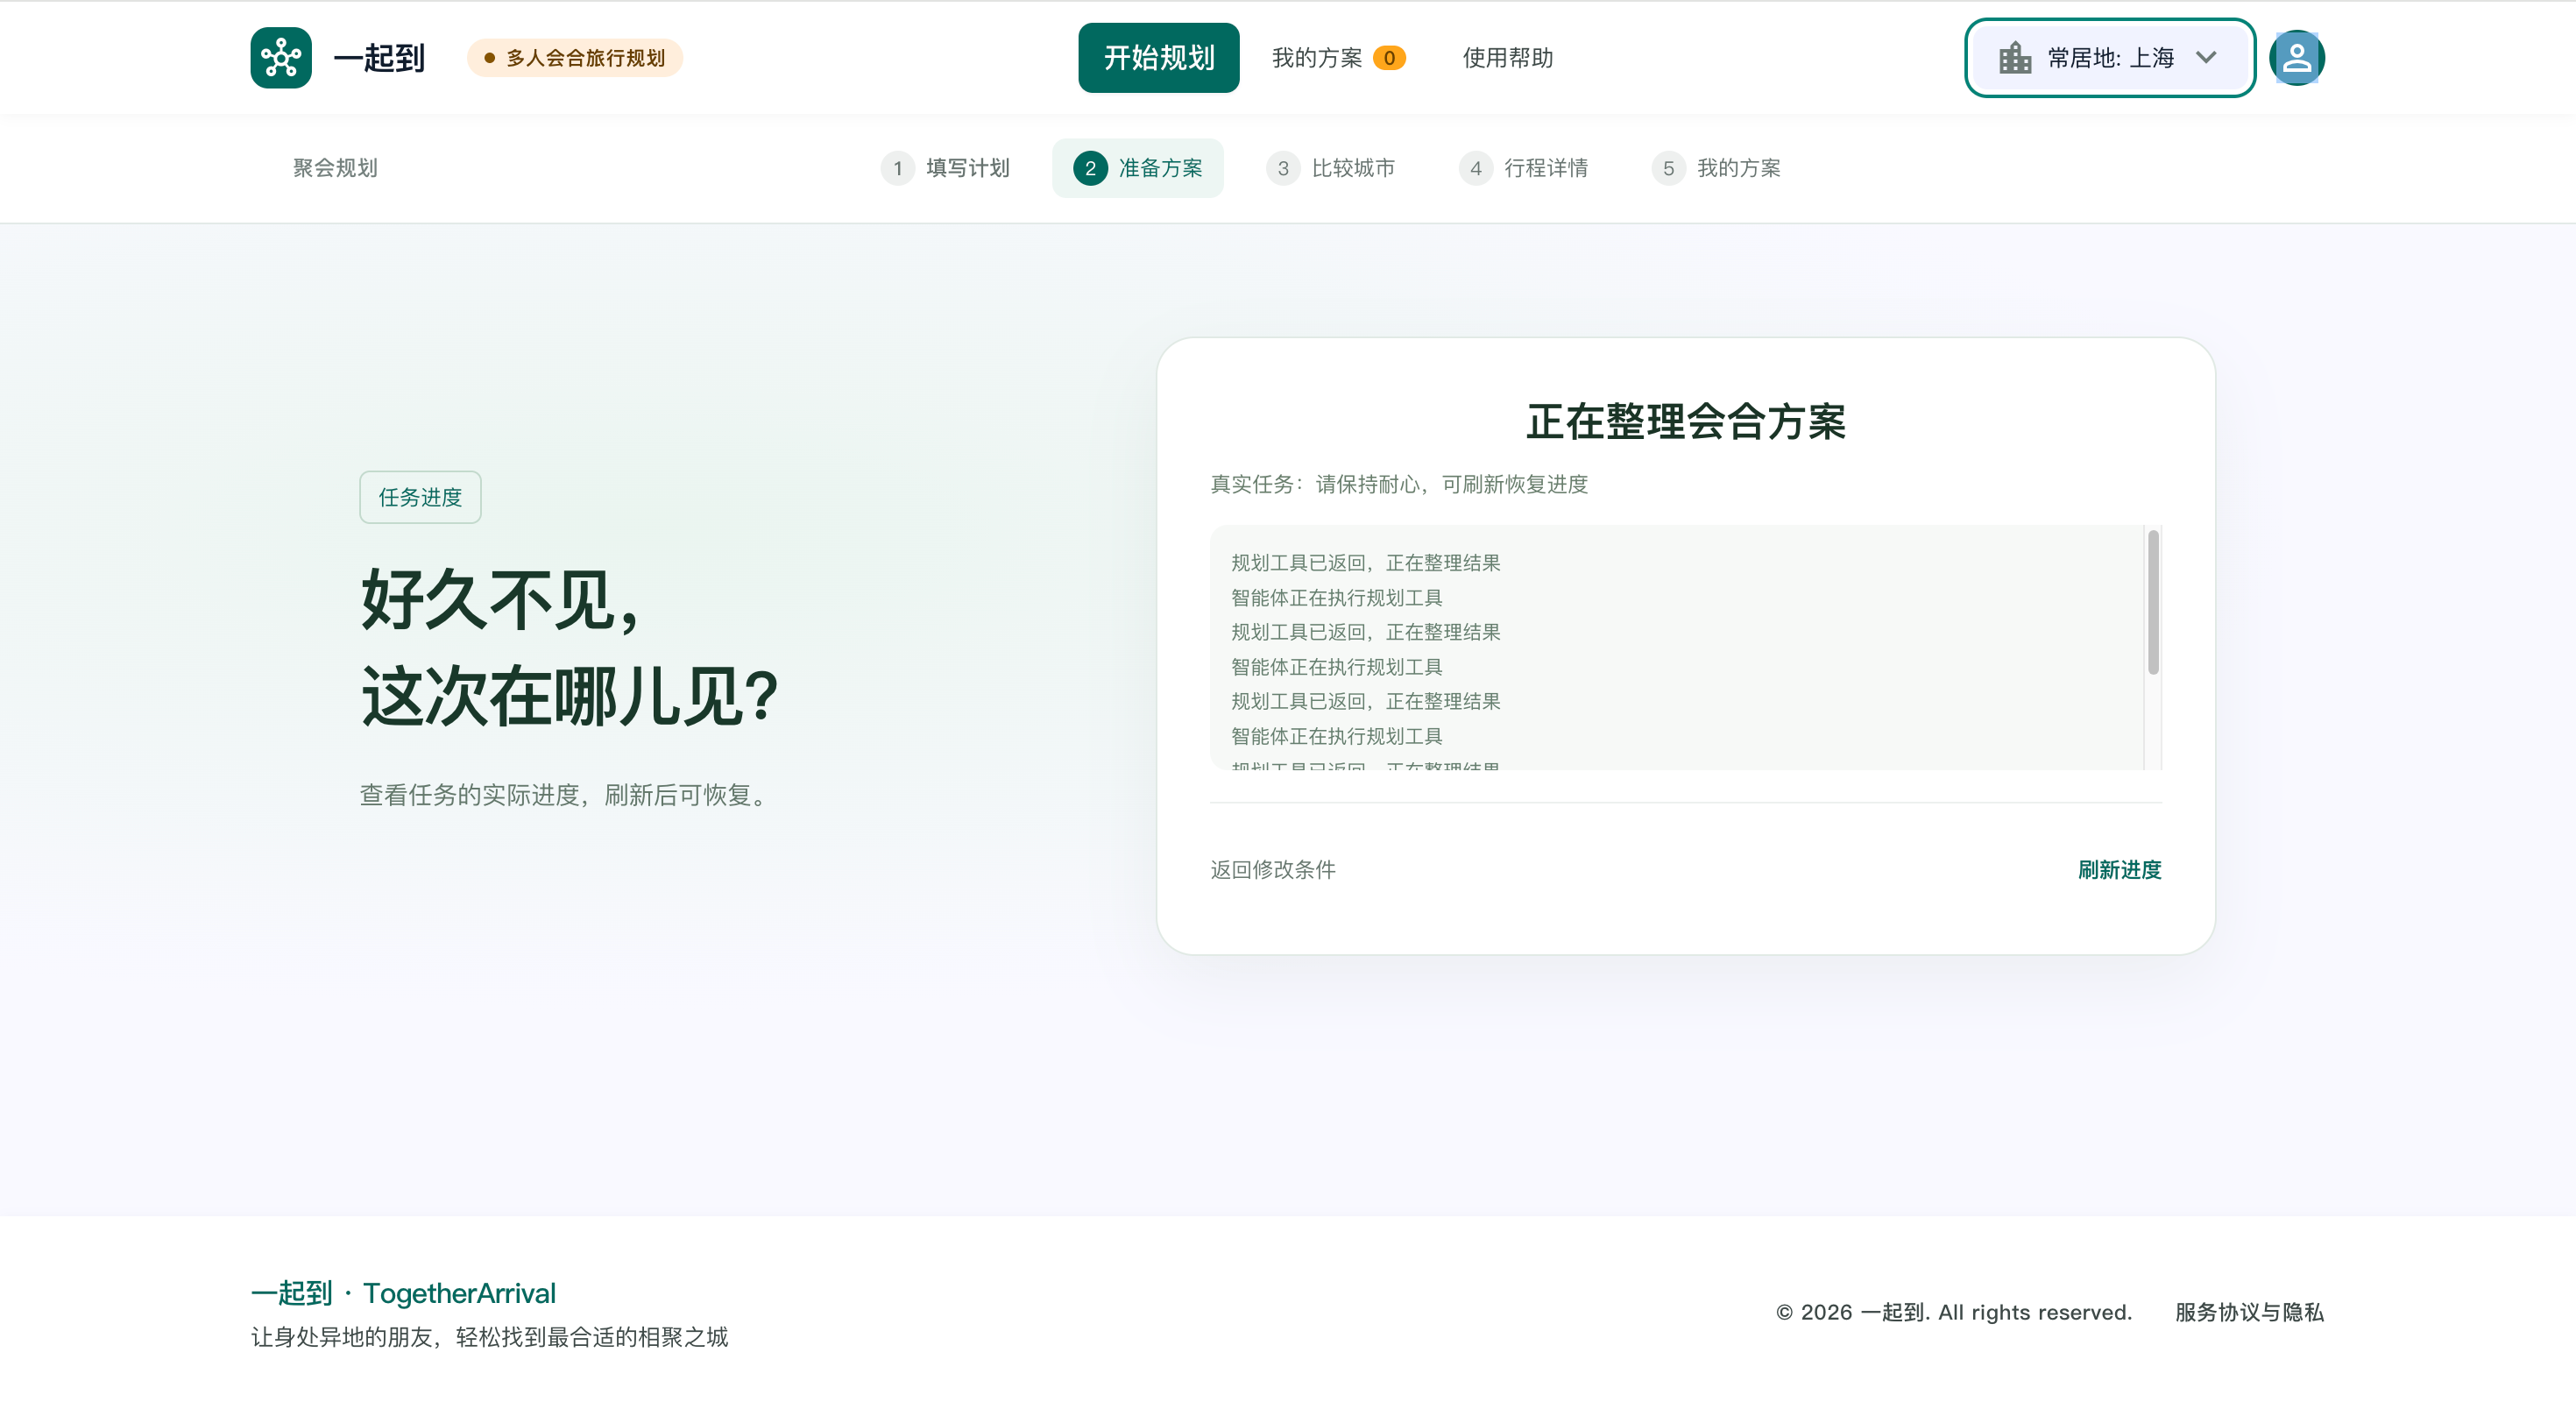Click the 一起到 brand name text

pyautogui.click(x=379, y=58)
